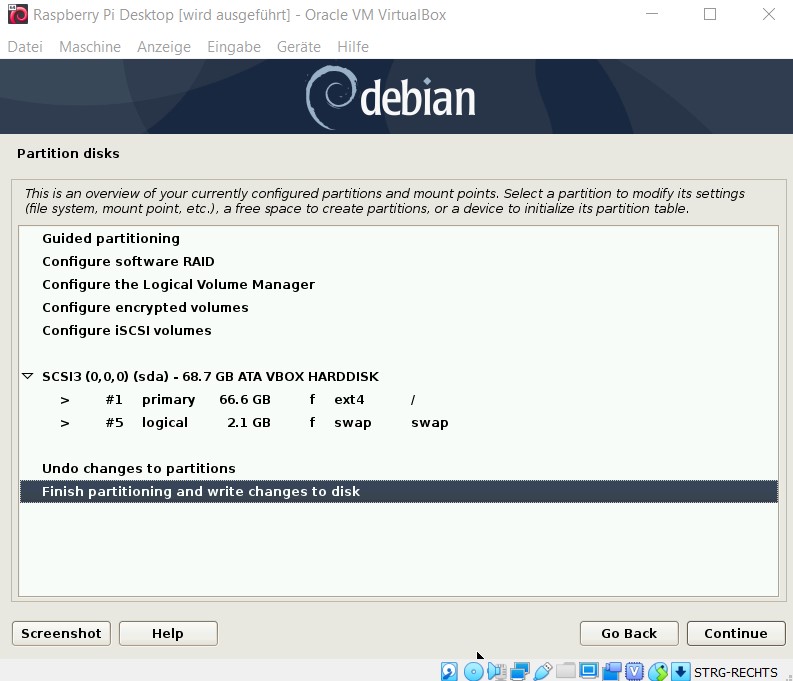Click the virtualization CPU status icon
Viewport: 793px width, 681px height.
tap(634, 671)
